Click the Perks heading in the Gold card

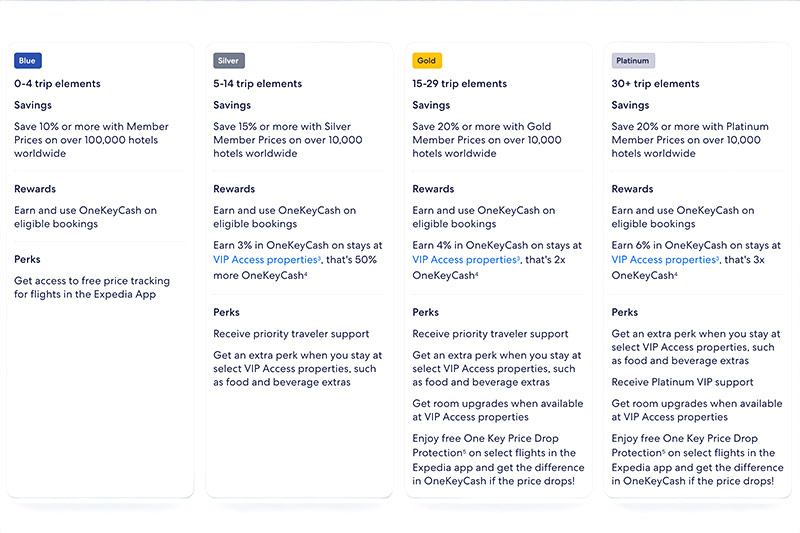click(x=426, y=312)
